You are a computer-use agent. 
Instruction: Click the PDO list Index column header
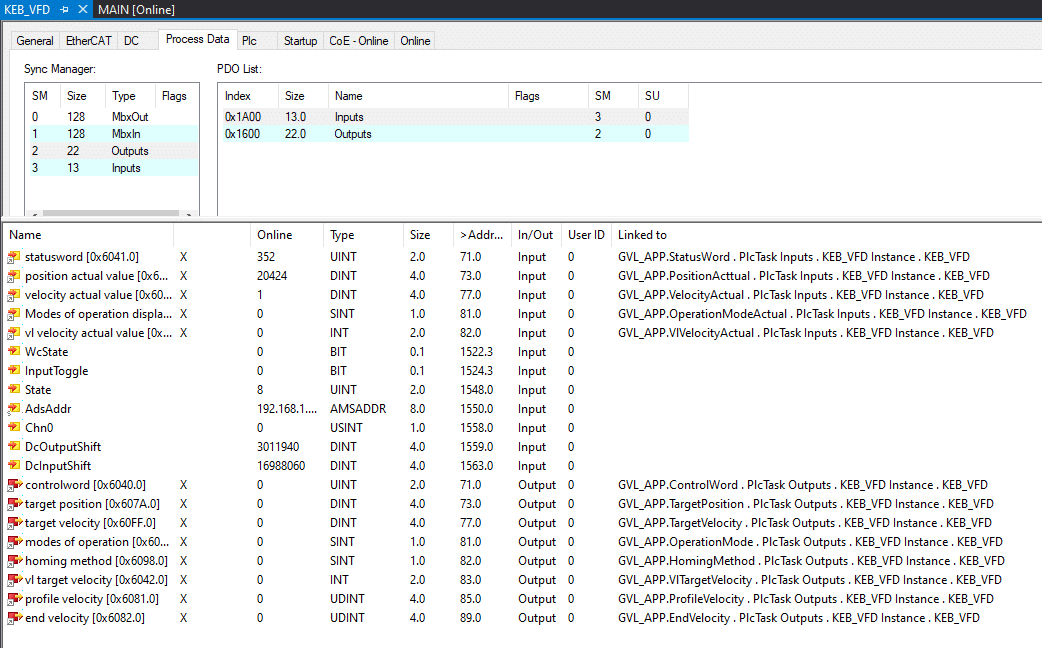coord(248,96)
